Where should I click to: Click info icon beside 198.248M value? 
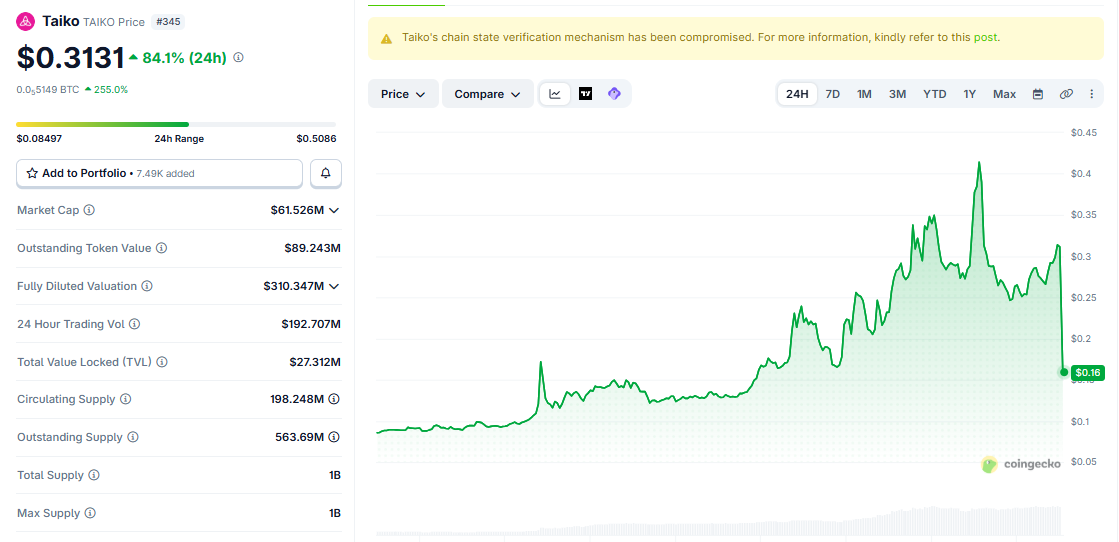tap(334, 399)
